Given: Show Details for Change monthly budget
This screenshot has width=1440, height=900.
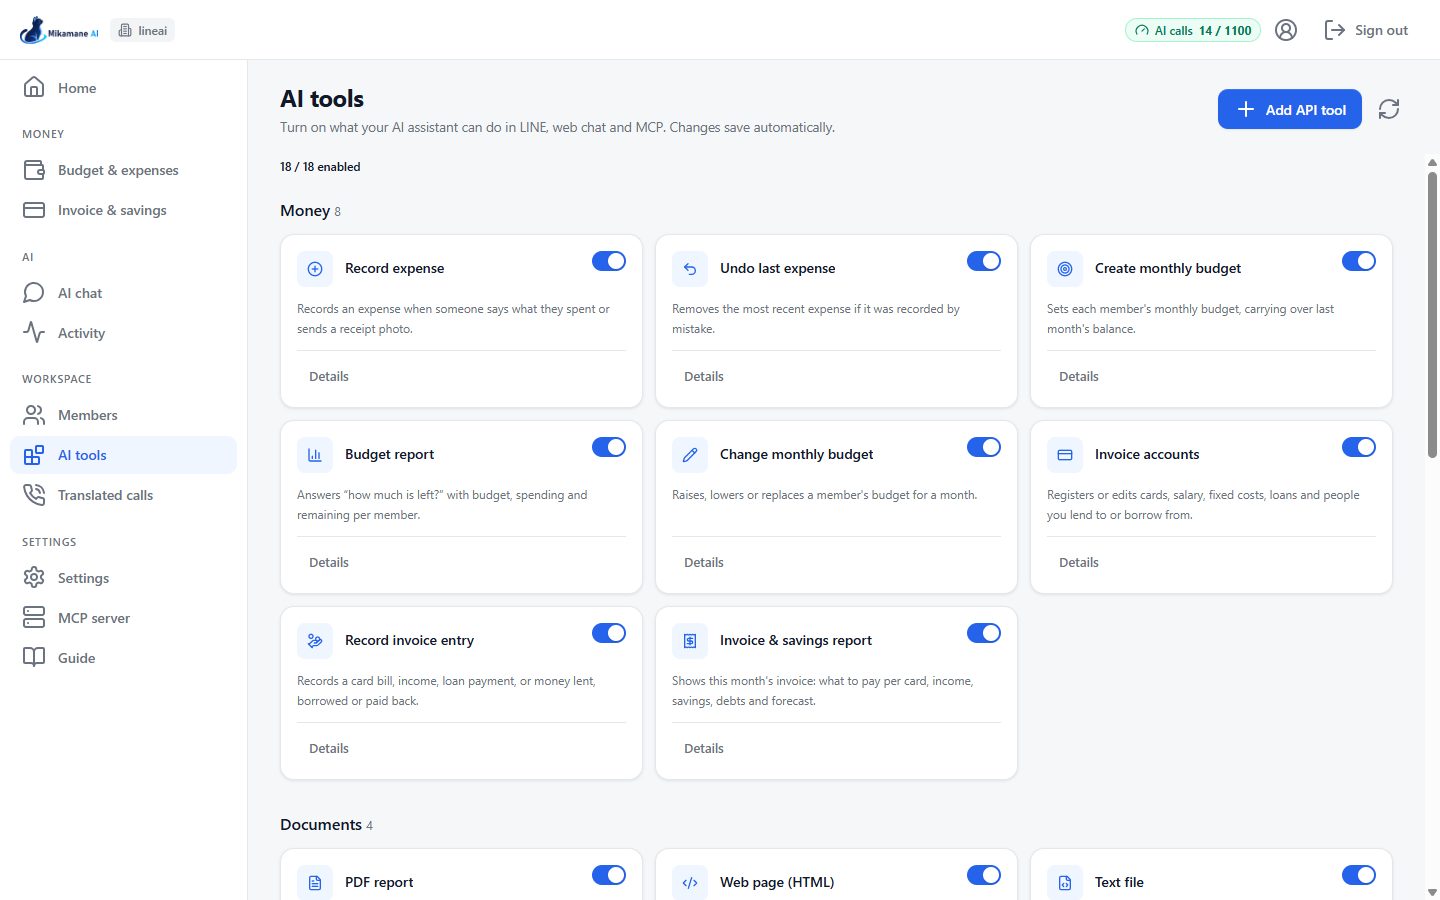Looking at the screenshot, I should pyautogui.click(x=704, y=563).
